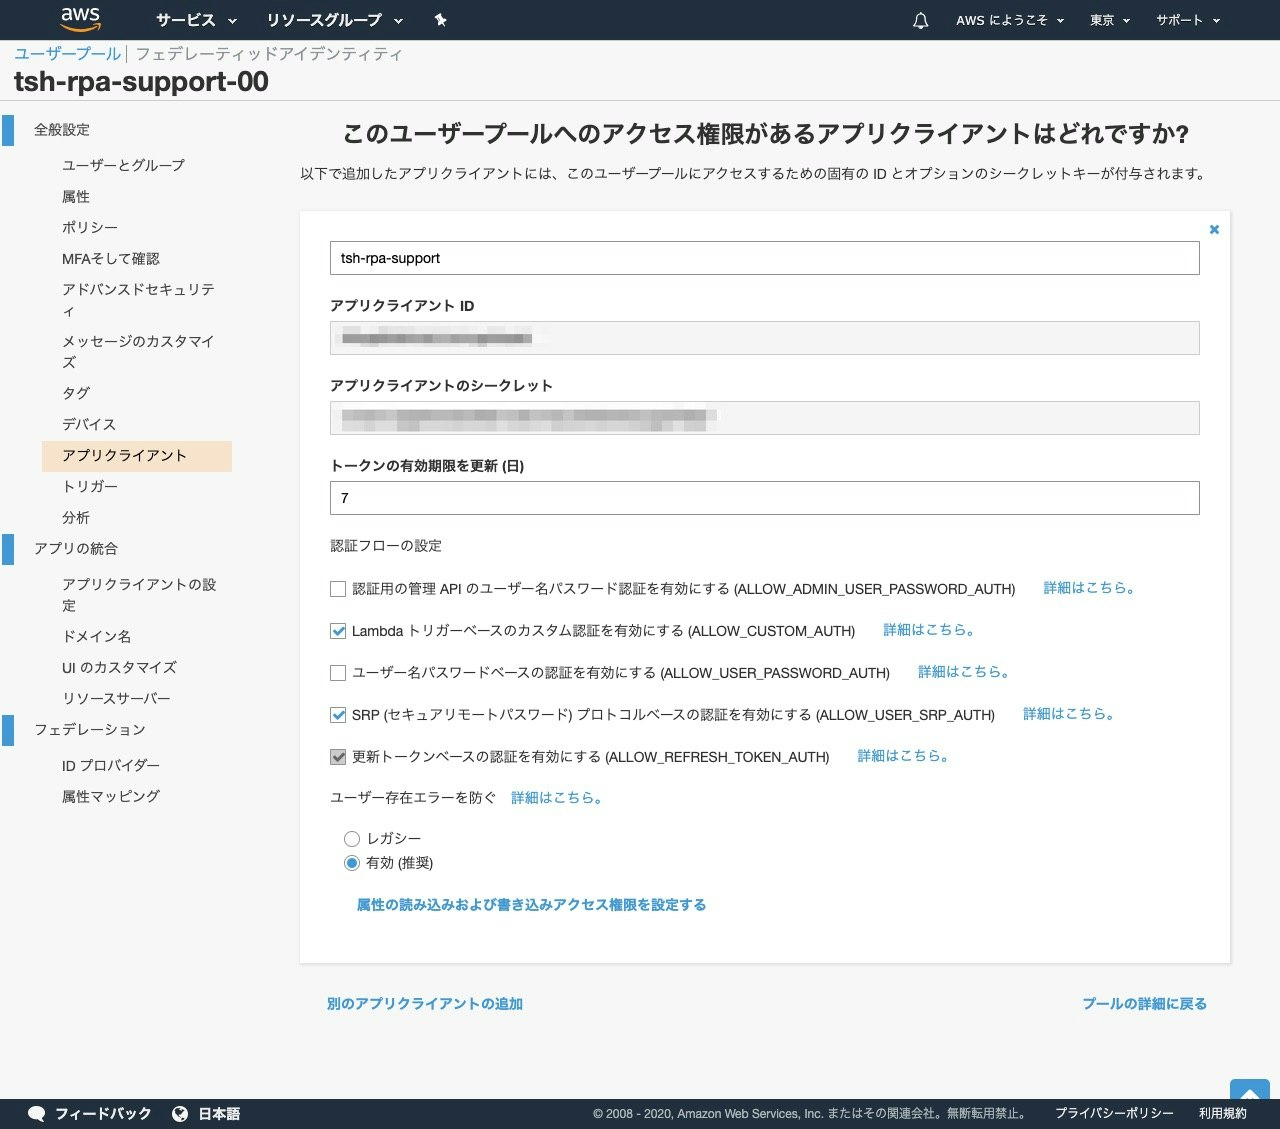Toggle ALLOW_REFRESH_TOKEN_AUTH checkbox

(x=338, y=757)
